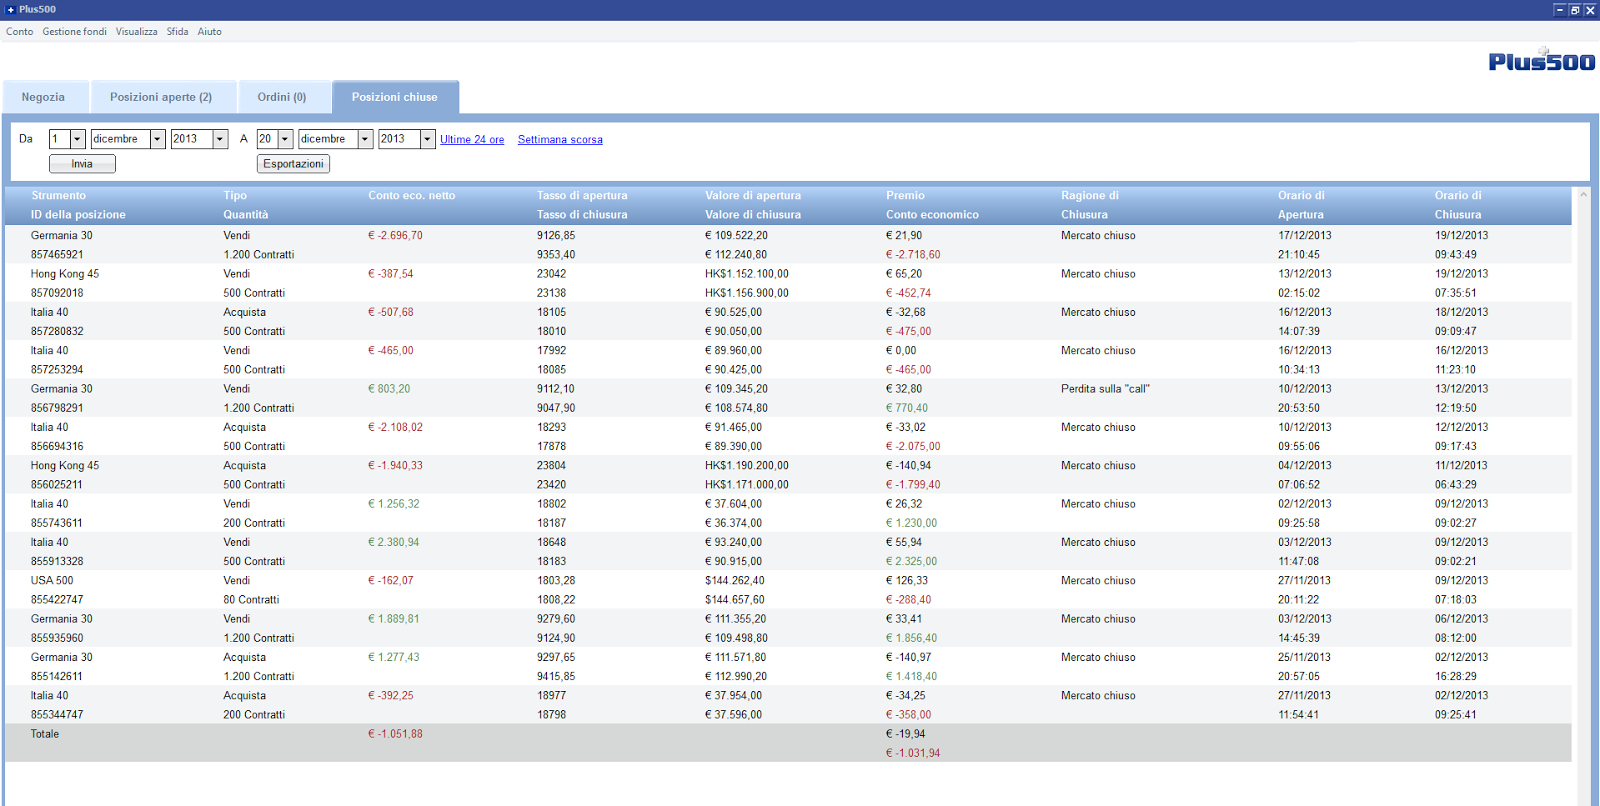The image size is (1600, 806).
Task: Open the Ultime 24 ore link
Action: click(x=472, y=140)
